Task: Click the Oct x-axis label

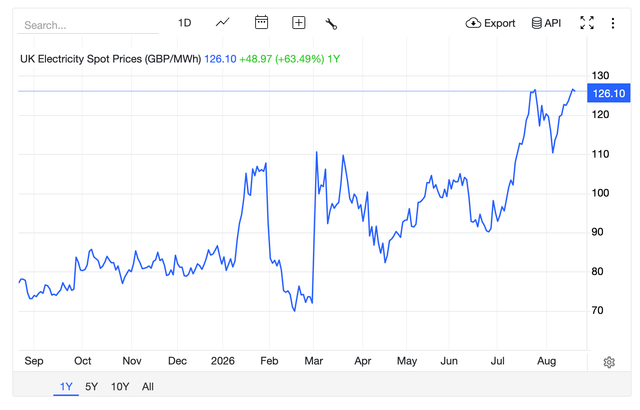Action: pos(82,361)
